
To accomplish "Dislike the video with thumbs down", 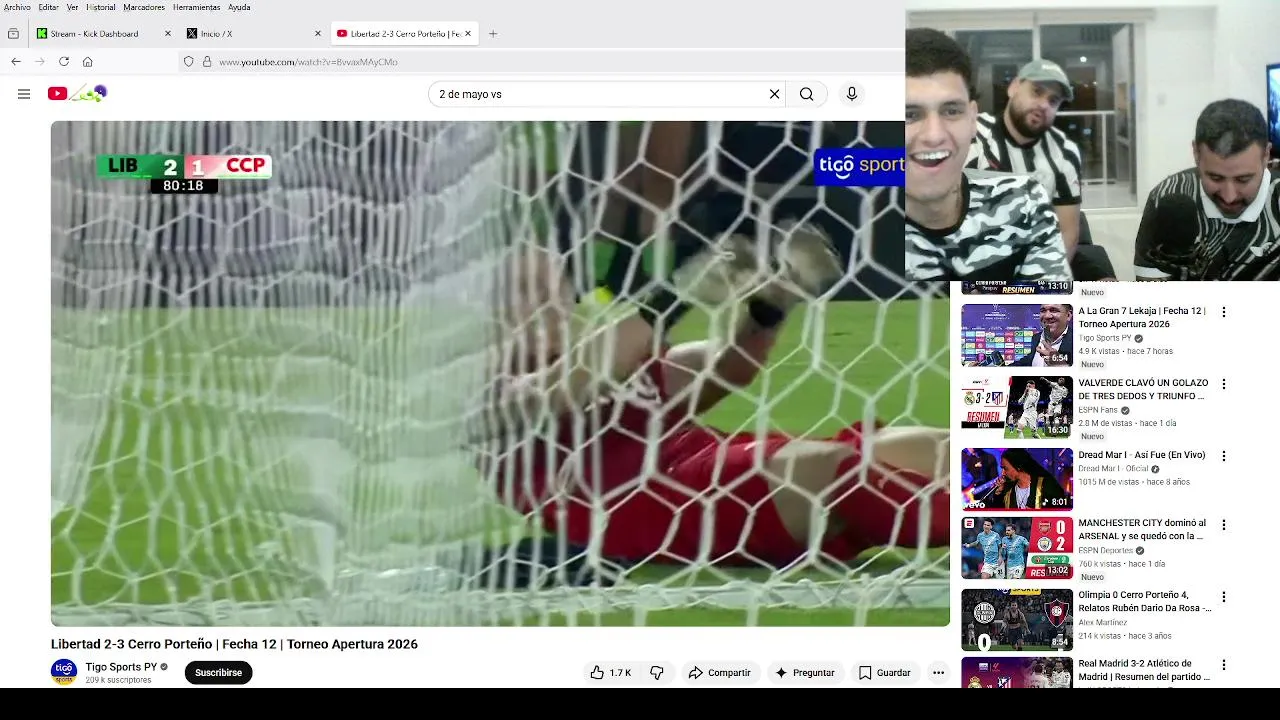I will click(657, 673).
